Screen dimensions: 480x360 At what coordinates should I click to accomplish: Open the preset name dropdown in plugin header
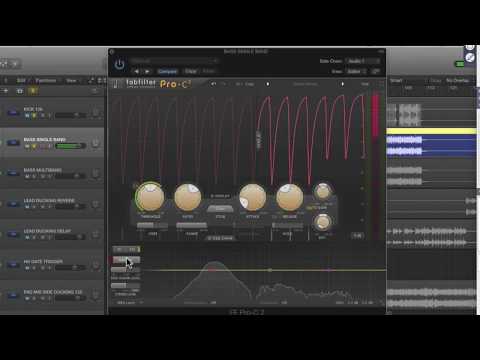click(174, 61)
